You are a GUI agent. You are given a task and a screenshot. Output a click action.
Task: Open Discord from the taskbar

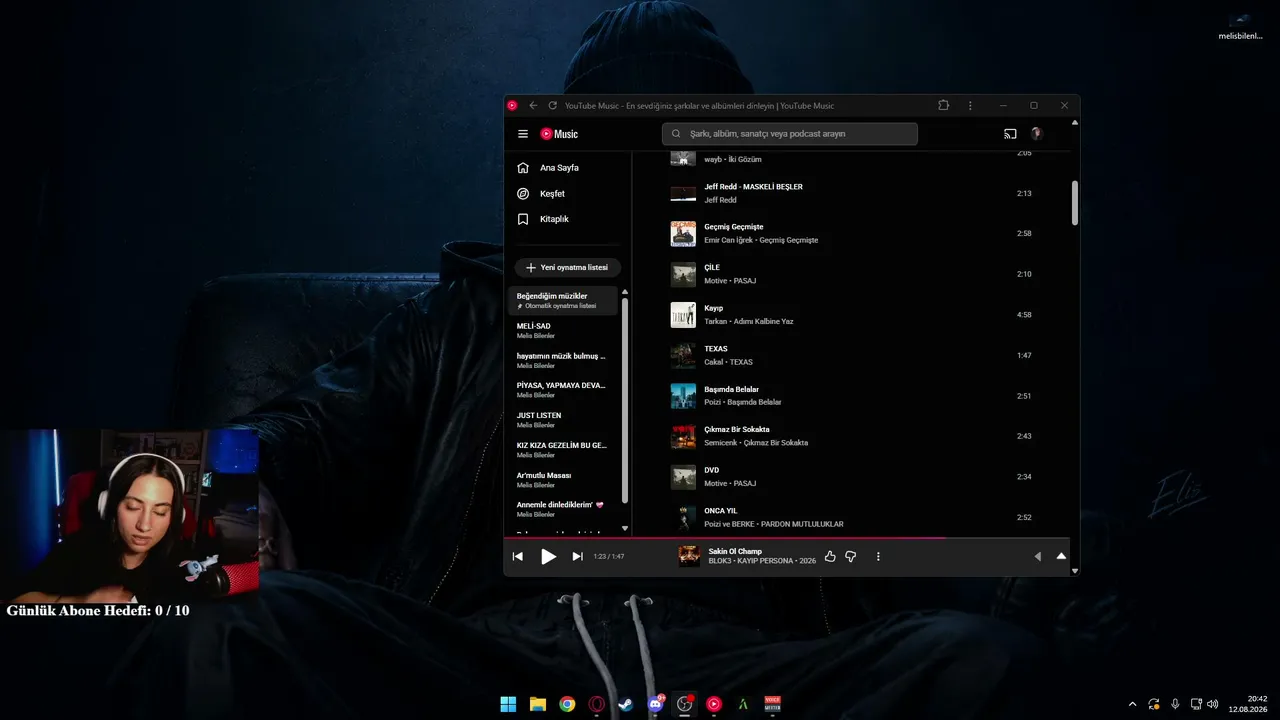coord(656,704)
